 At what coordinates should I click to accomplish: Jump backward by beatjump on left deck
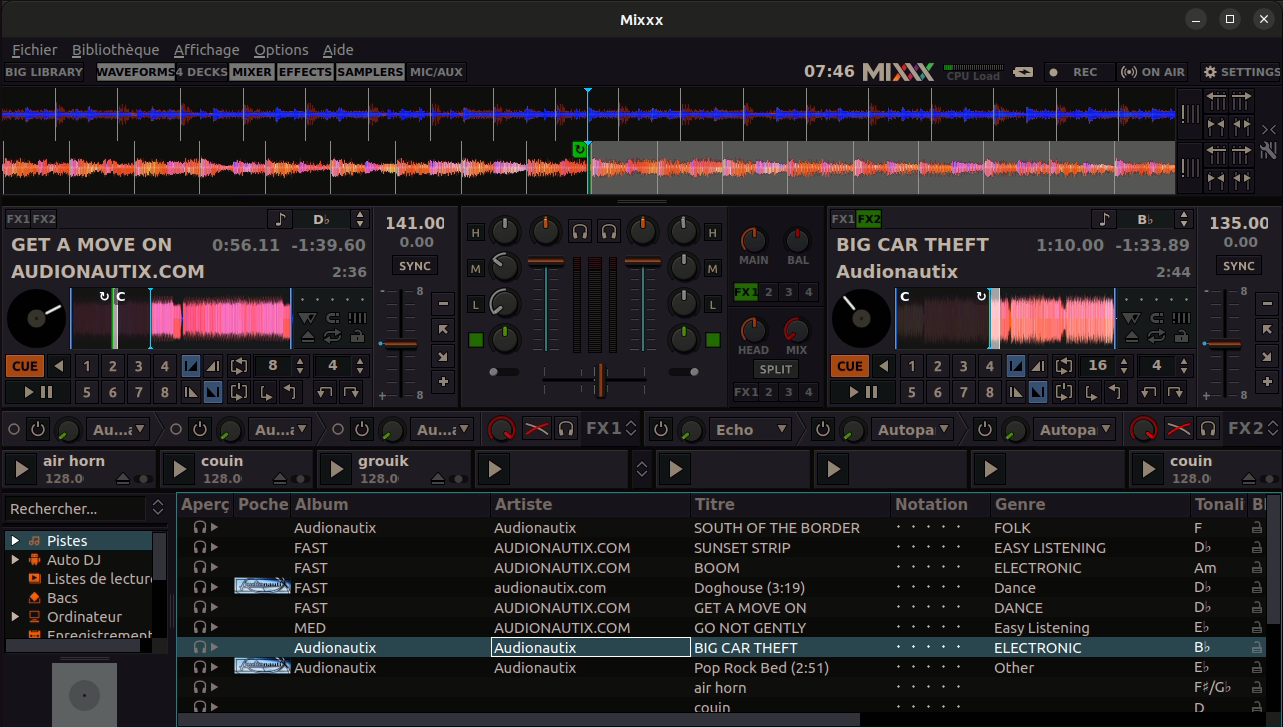[326, 392]
